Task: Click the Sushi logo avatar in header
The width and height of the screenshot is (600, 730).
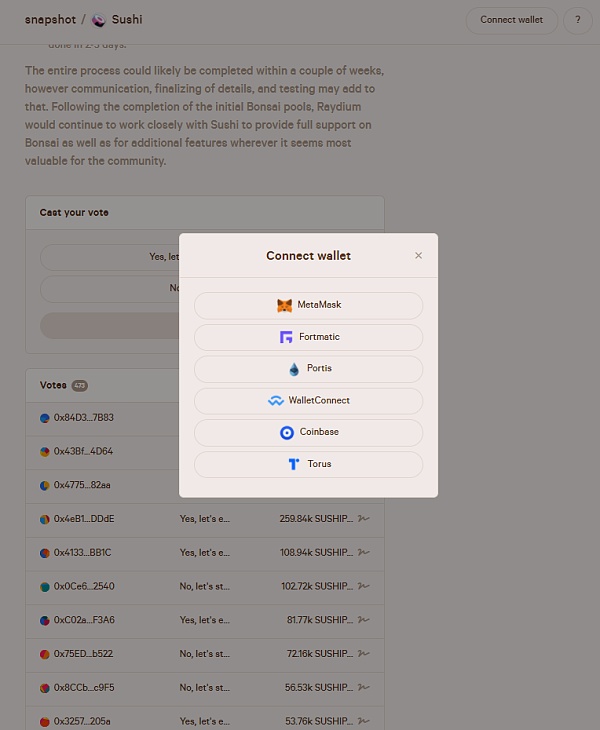Action: (x=99, y=20)
